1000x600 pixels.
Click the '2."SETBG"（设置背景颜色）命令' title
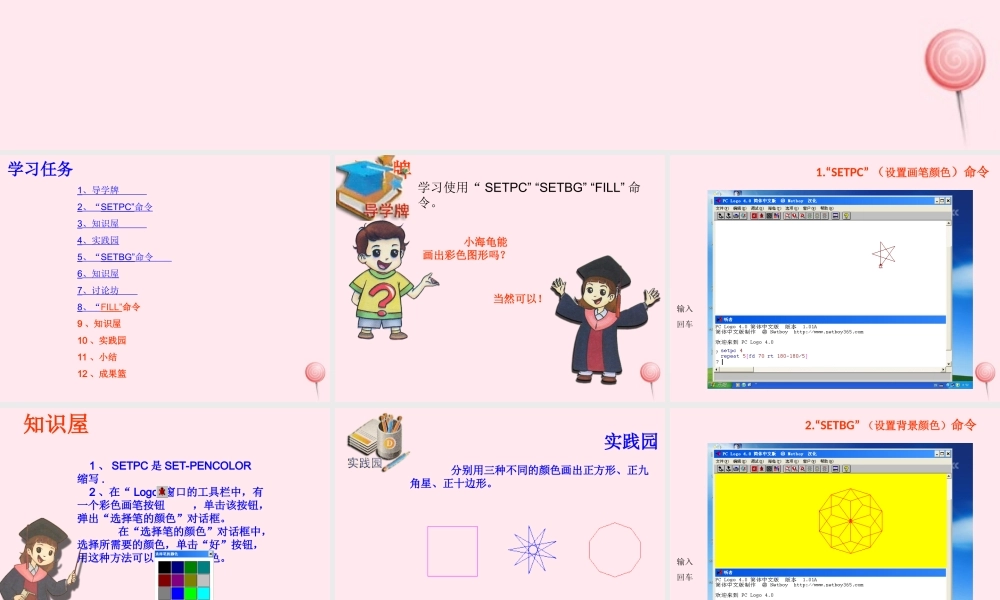[890, 425]
